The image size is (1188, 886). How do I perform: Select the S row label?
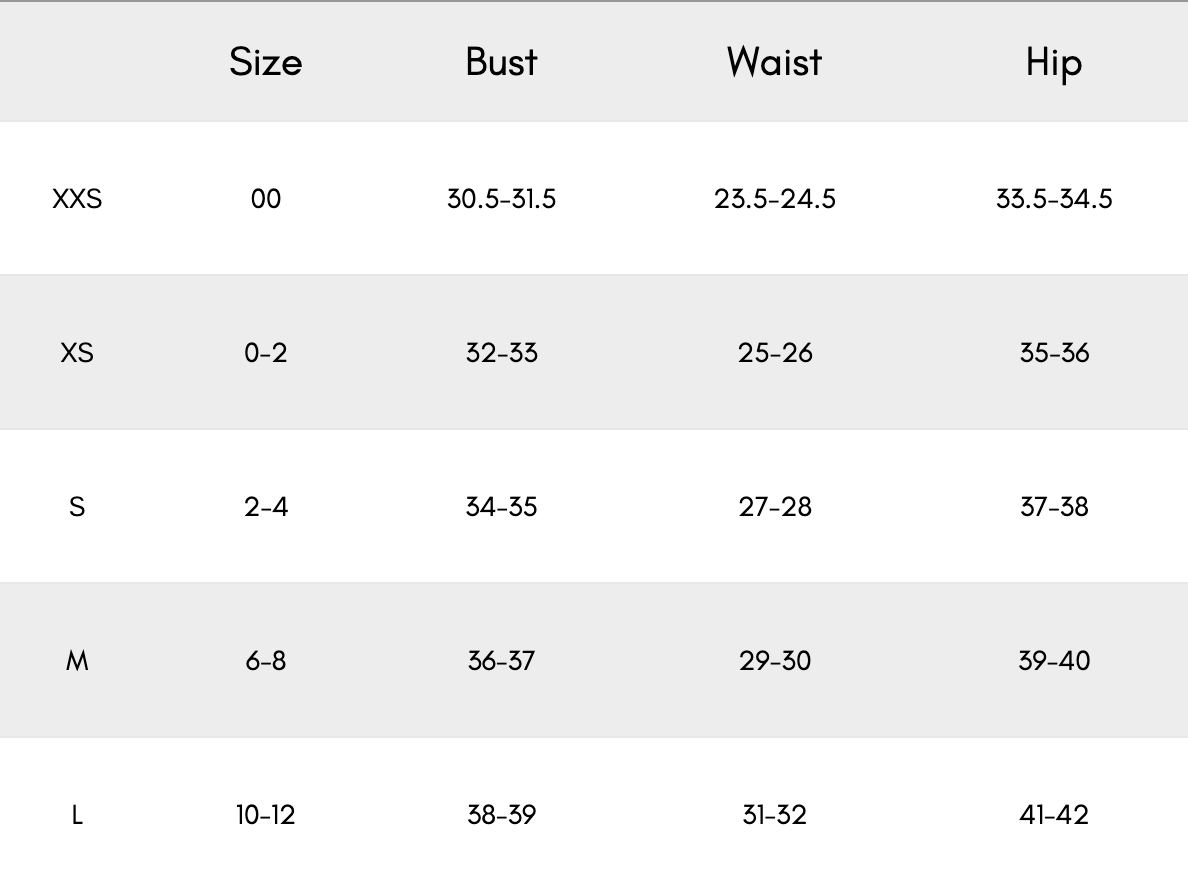click(x=77, y=507)
